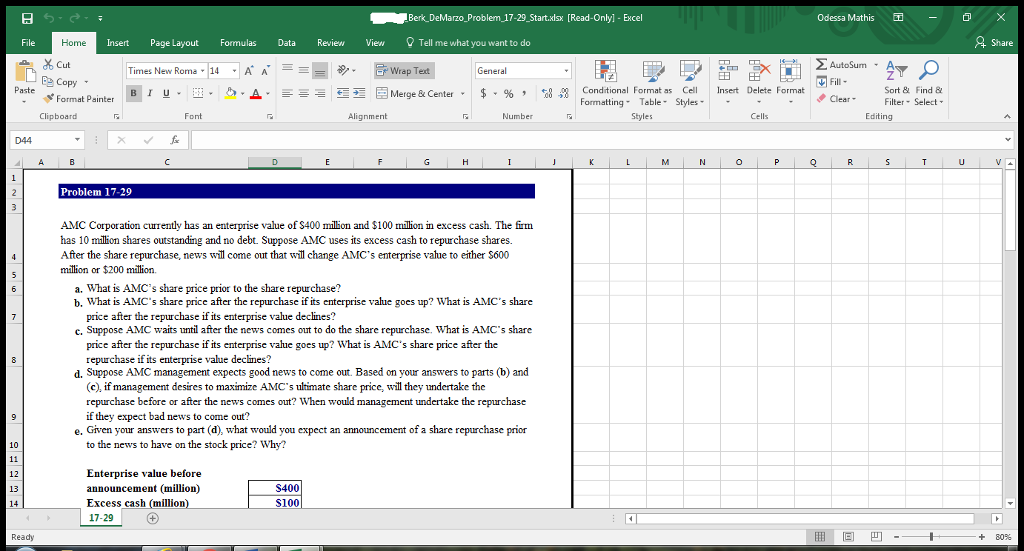Open Sort & Filter menu
The image size is (1024, 551).
(x=897, y=83)
